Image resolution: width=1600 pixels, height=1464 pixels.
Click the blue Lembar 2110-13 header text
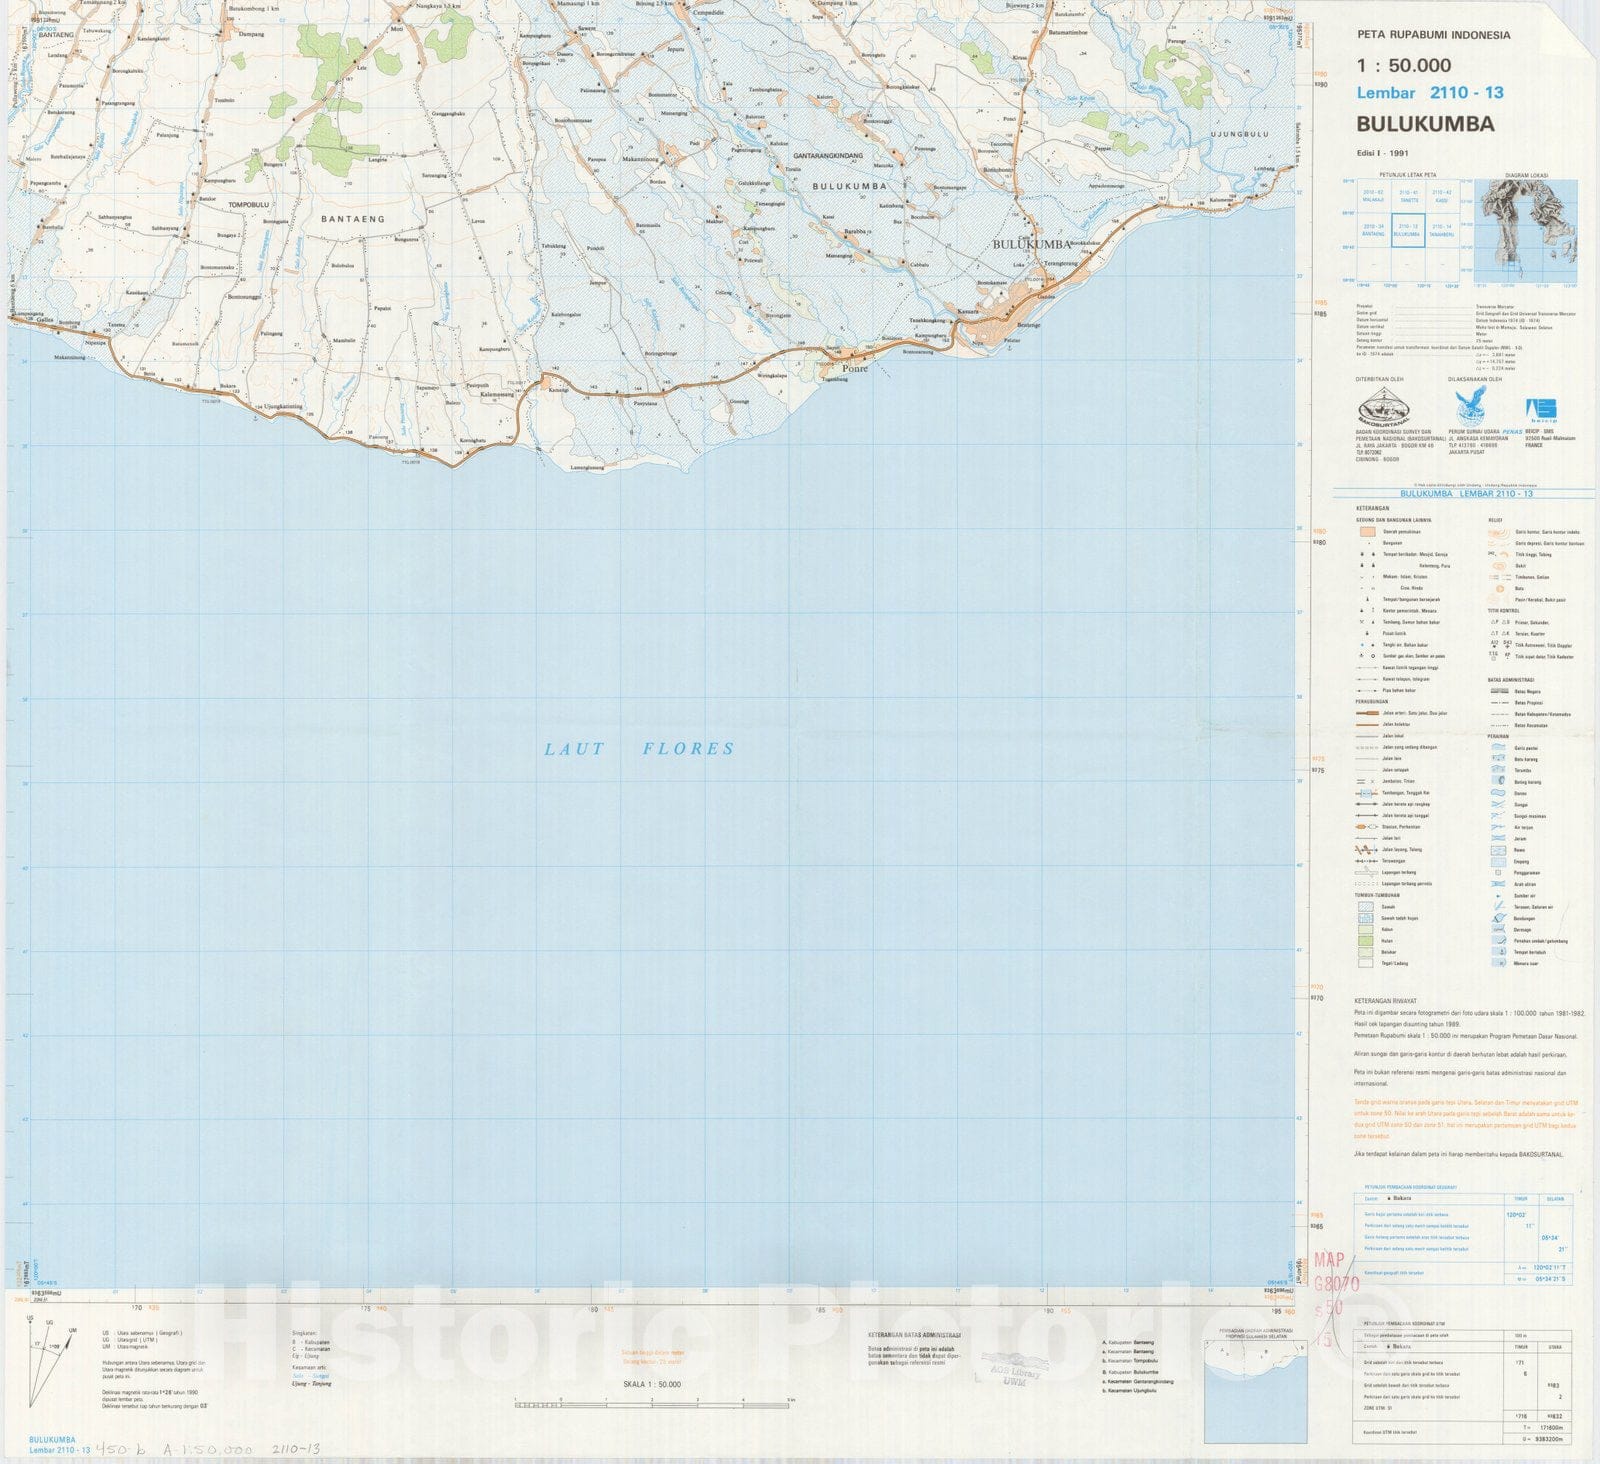coord(1429,93)
